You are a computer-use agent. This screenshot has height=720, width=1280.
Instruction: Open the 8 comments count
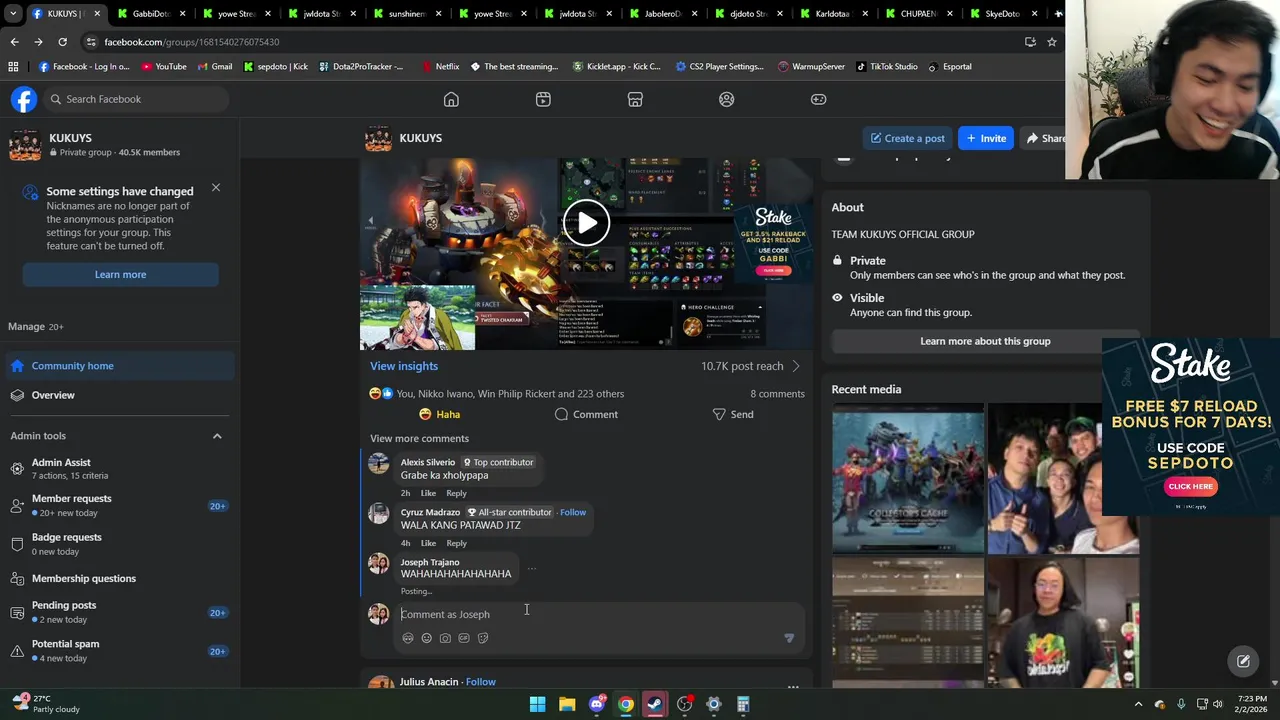pos(777,394)
